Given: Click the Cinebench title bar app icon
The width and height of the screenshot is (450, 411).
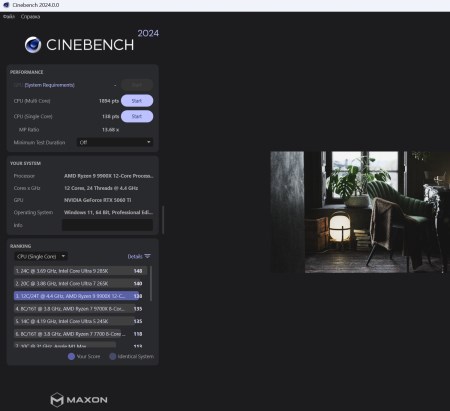Looking at the screenshot, I should (x=6, y=5).
